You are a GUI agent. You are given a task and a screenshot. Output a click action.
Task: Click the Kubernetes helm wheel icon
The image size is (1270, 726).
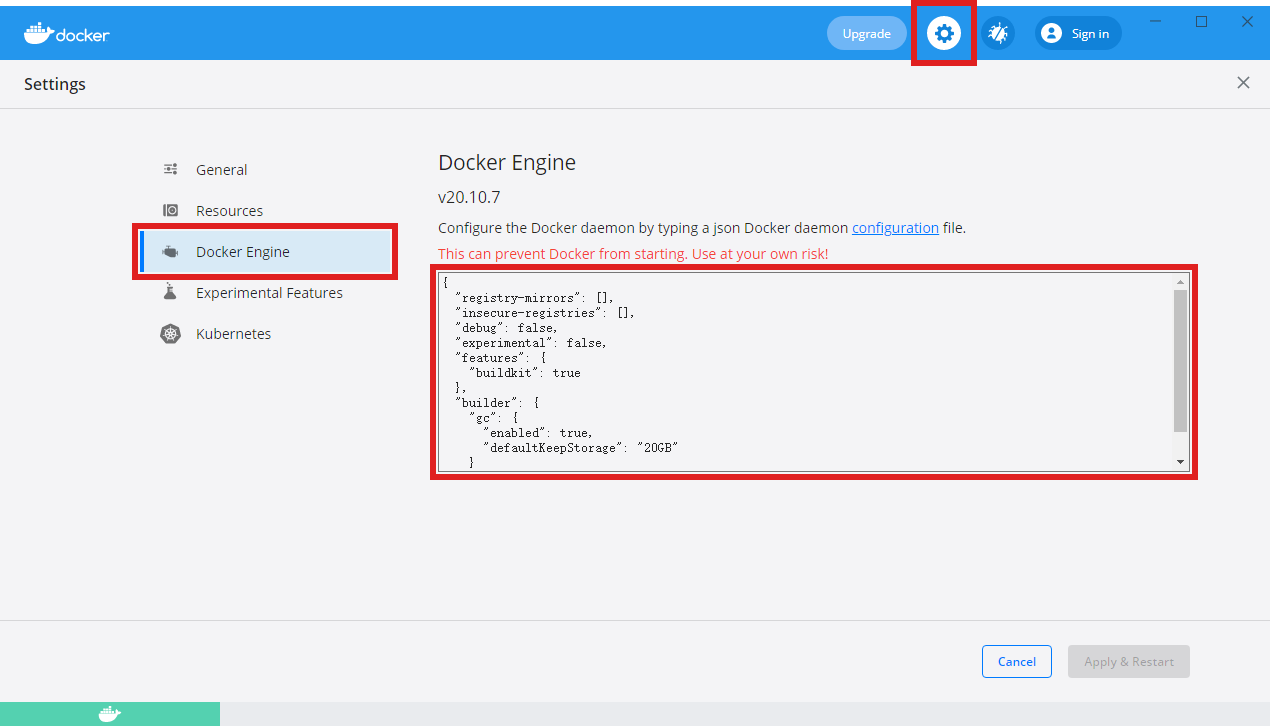(x=171, y=334)
